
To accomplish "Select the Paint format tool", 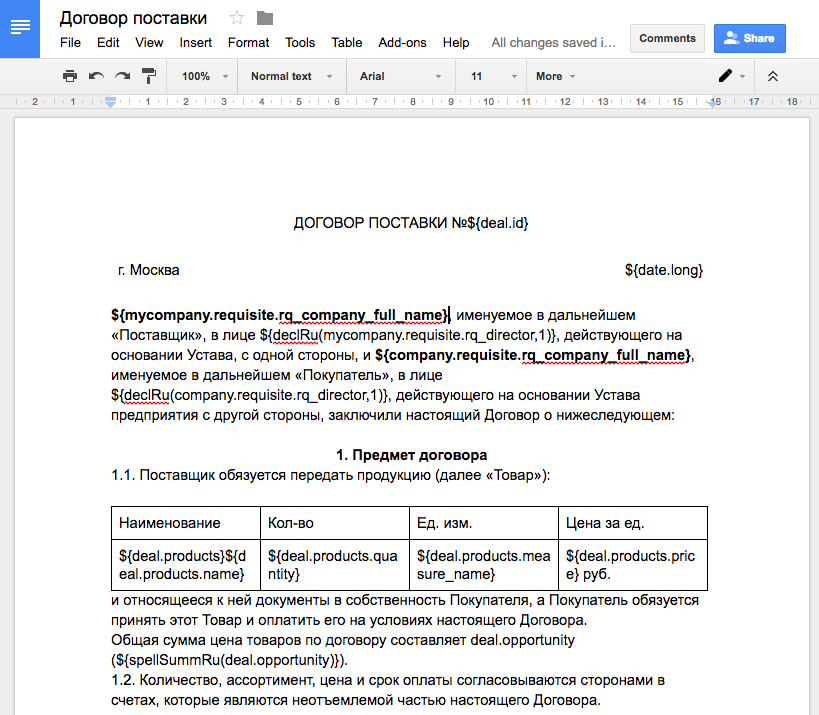I will 149,76.
